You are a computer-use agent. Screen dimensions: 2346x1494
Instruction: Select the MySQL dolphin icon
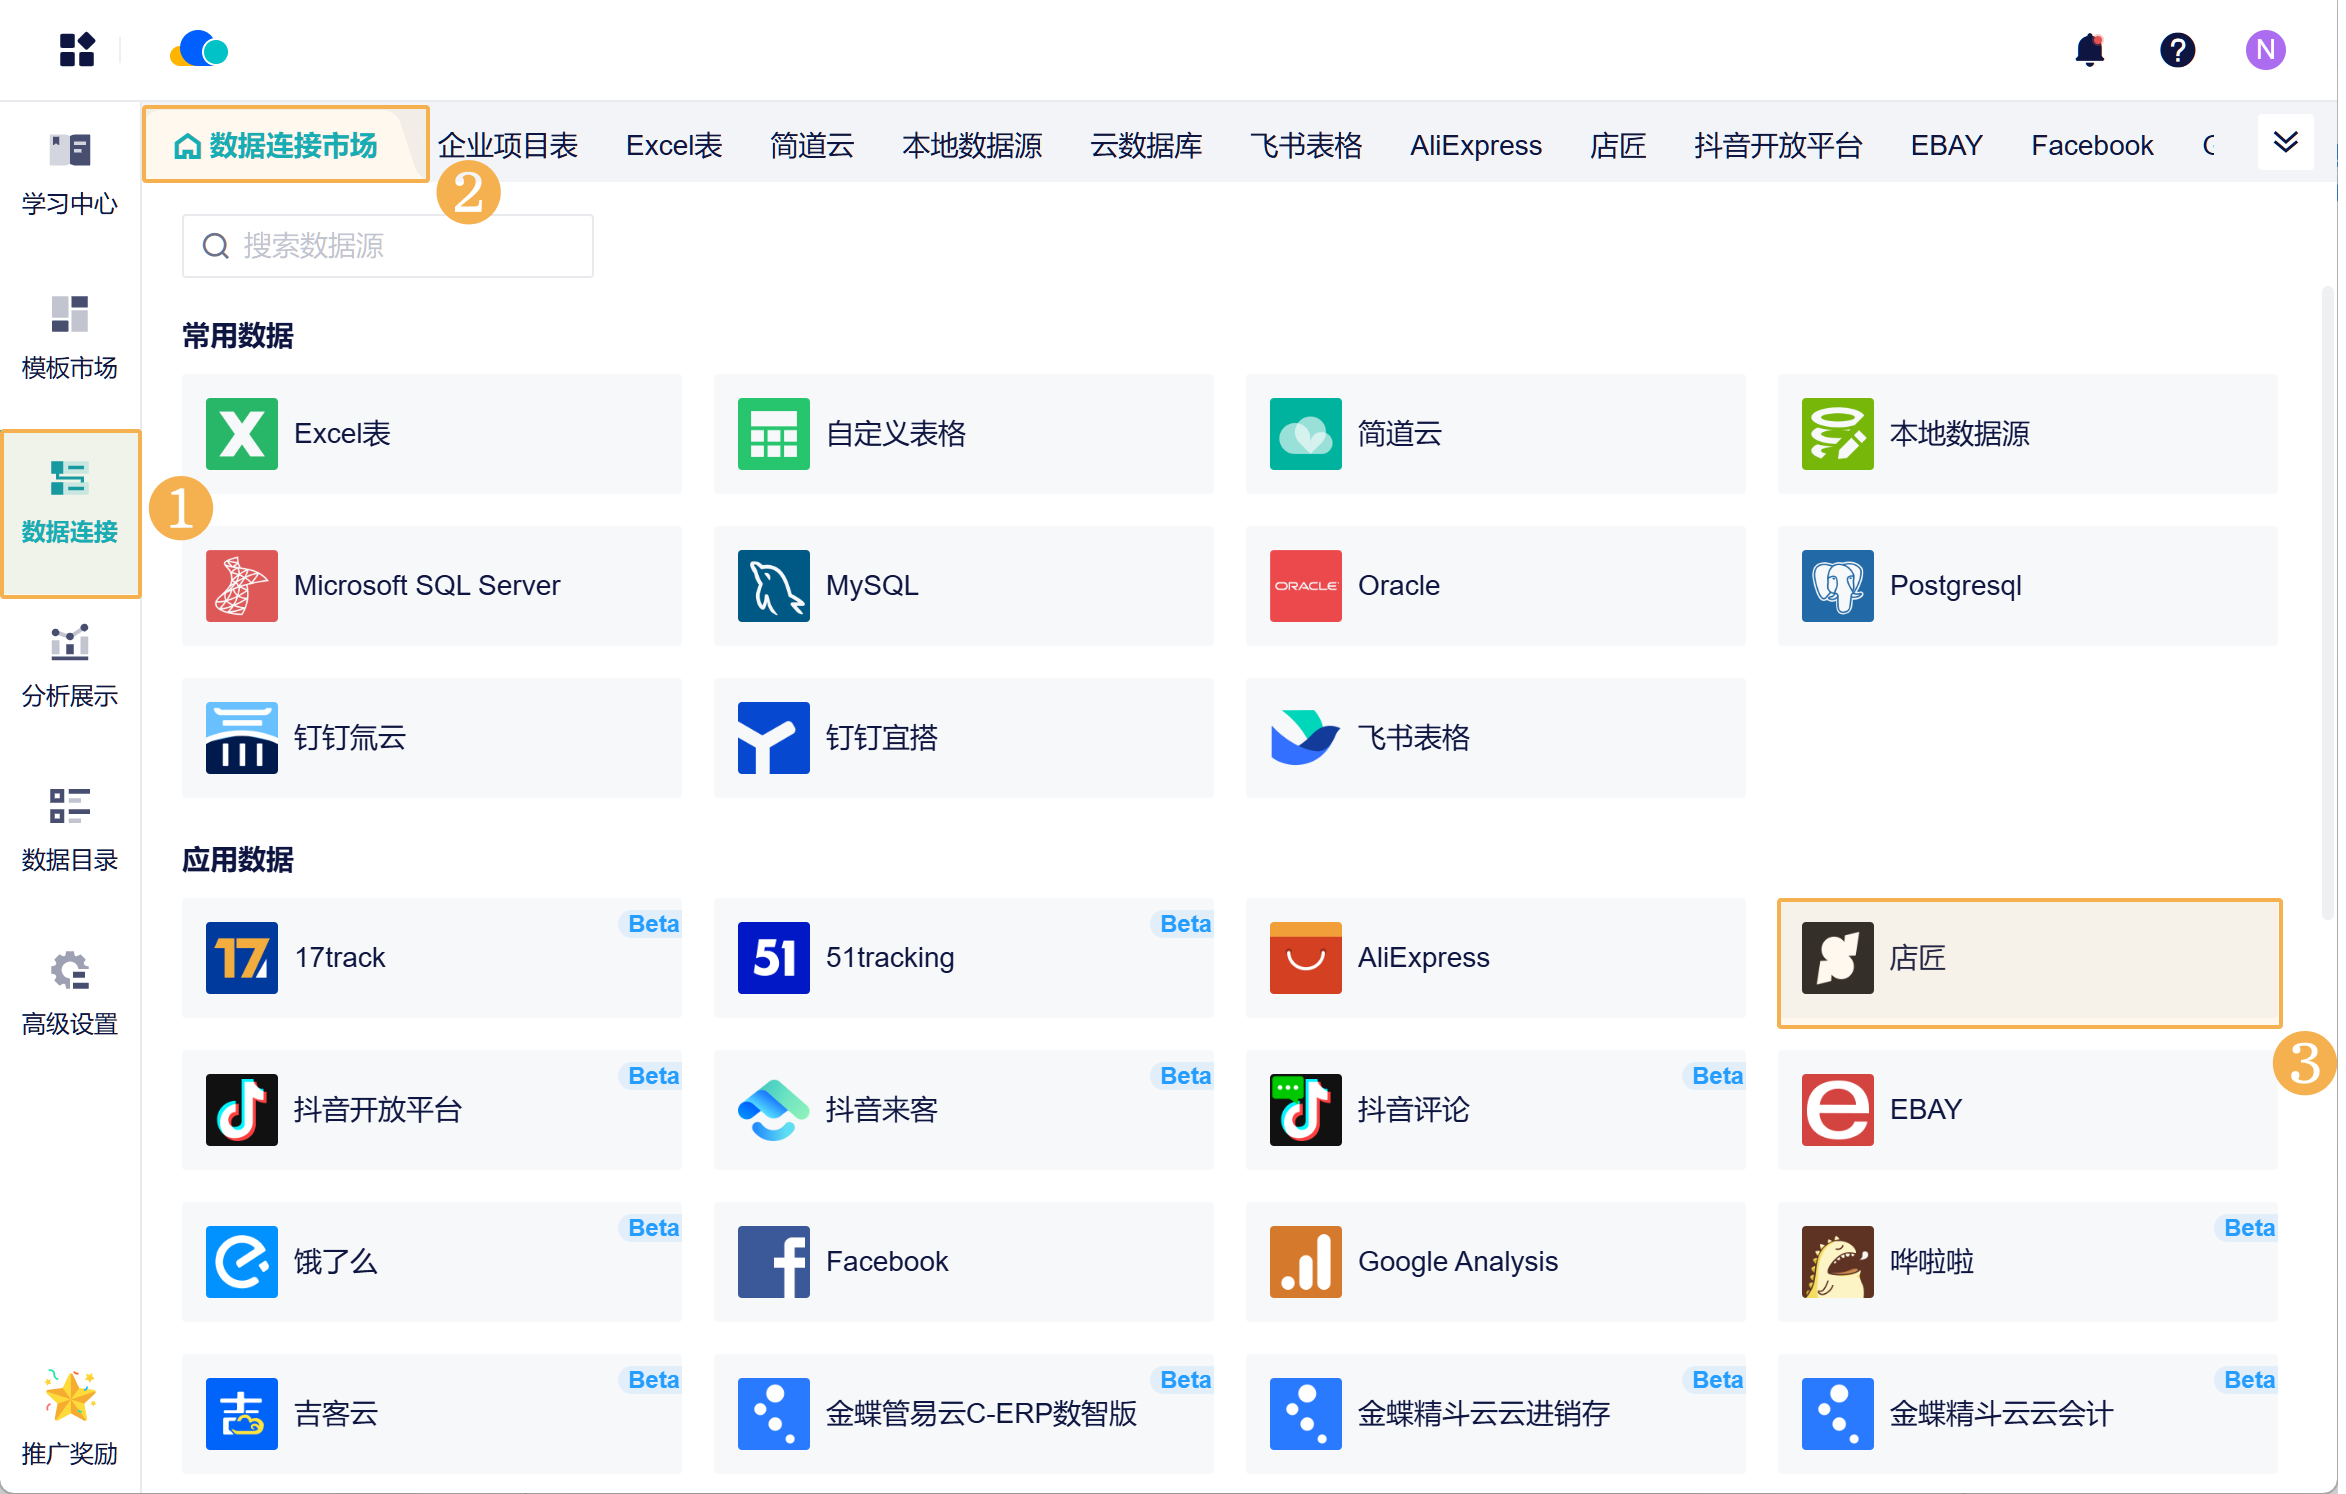point(773,586)
